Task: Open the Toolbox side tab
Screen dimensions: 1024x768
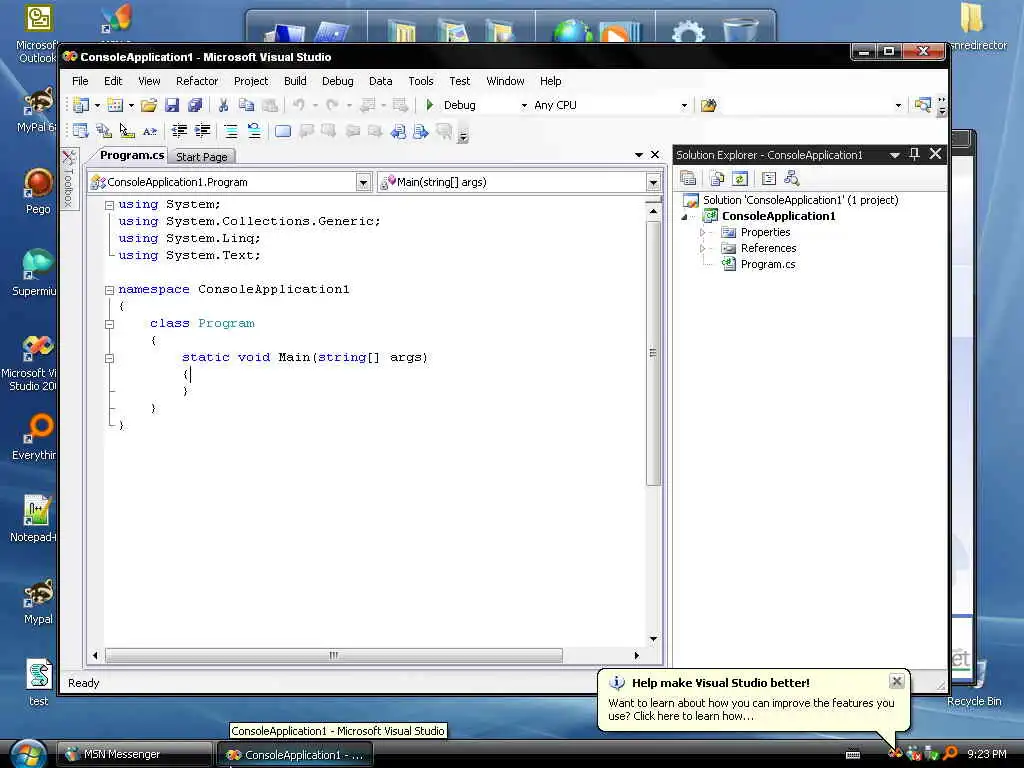Action: click(69, 178)
